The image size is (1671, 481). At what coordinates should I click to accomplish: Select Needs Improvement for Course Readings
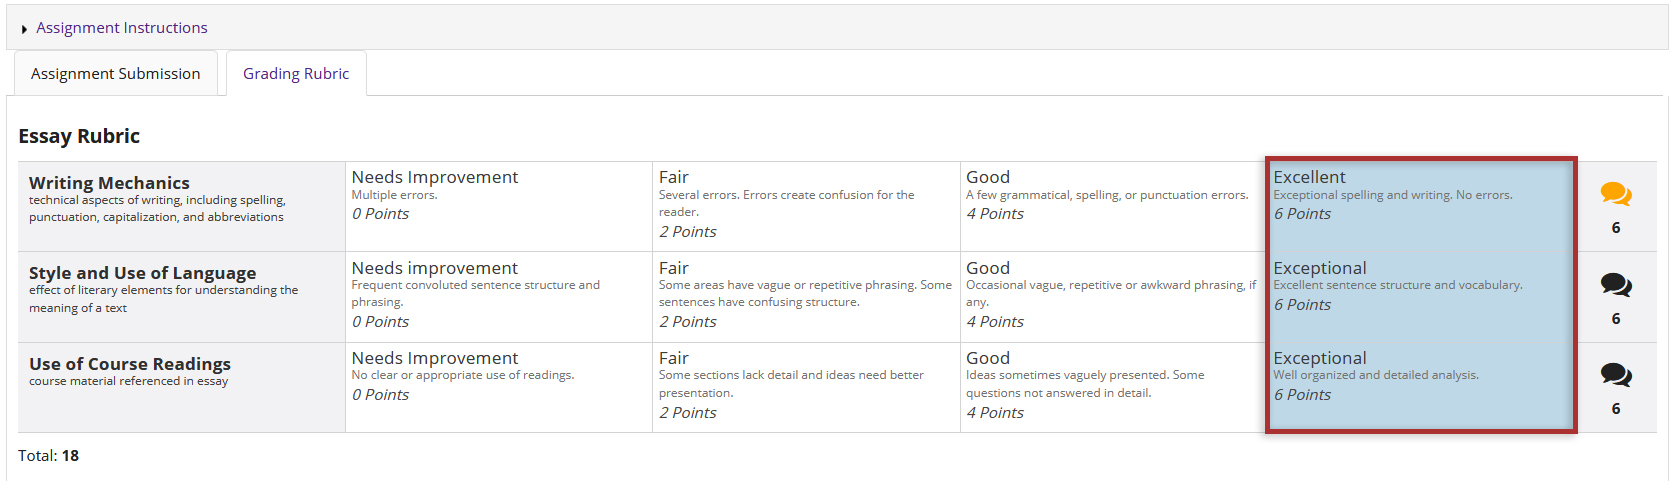pyautogui.click(x=499, y=387)
